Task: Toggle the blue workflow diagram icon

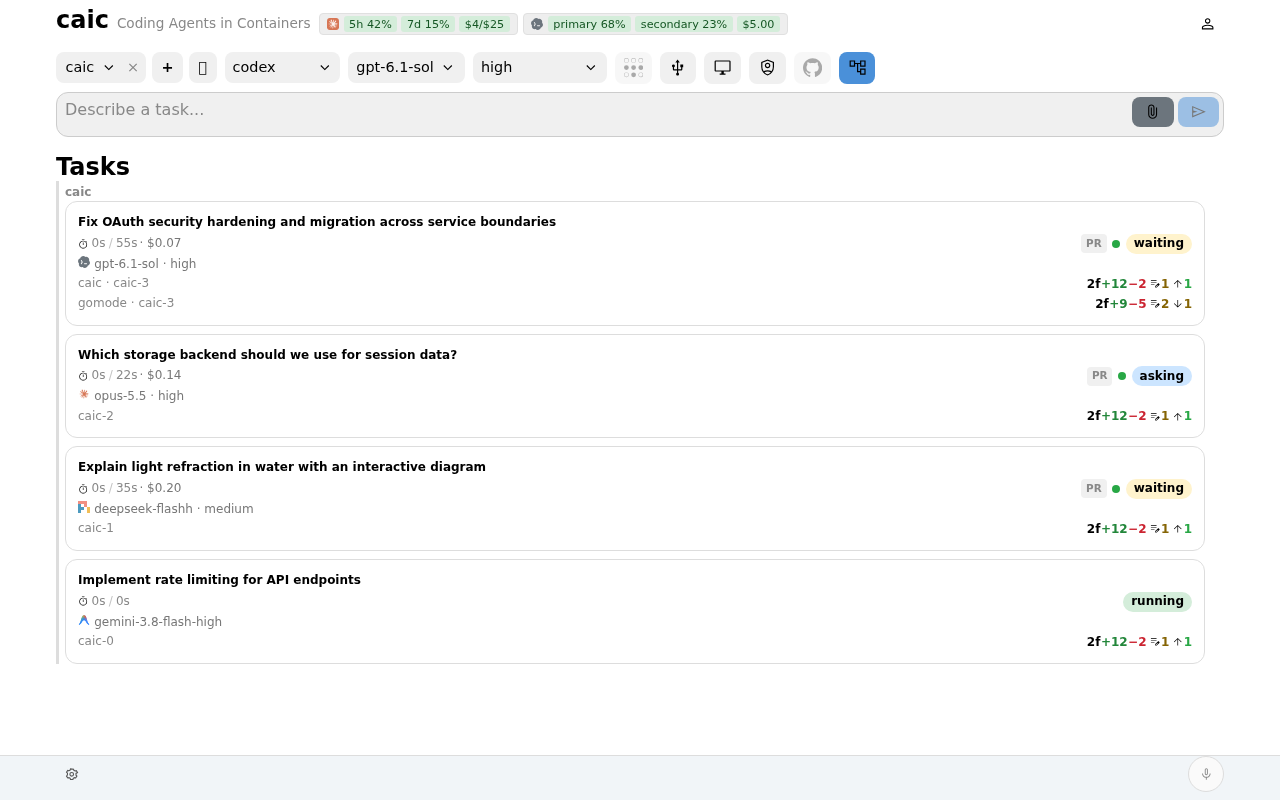Action: [857, 68]
